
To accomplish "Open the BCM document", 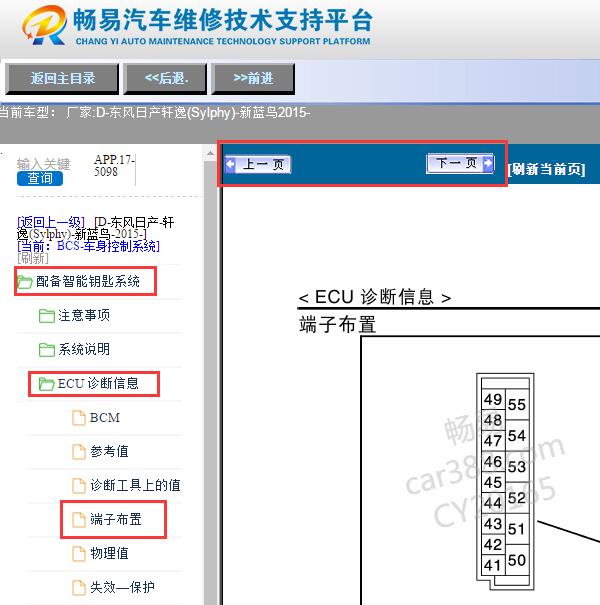I will click(105, 418).
